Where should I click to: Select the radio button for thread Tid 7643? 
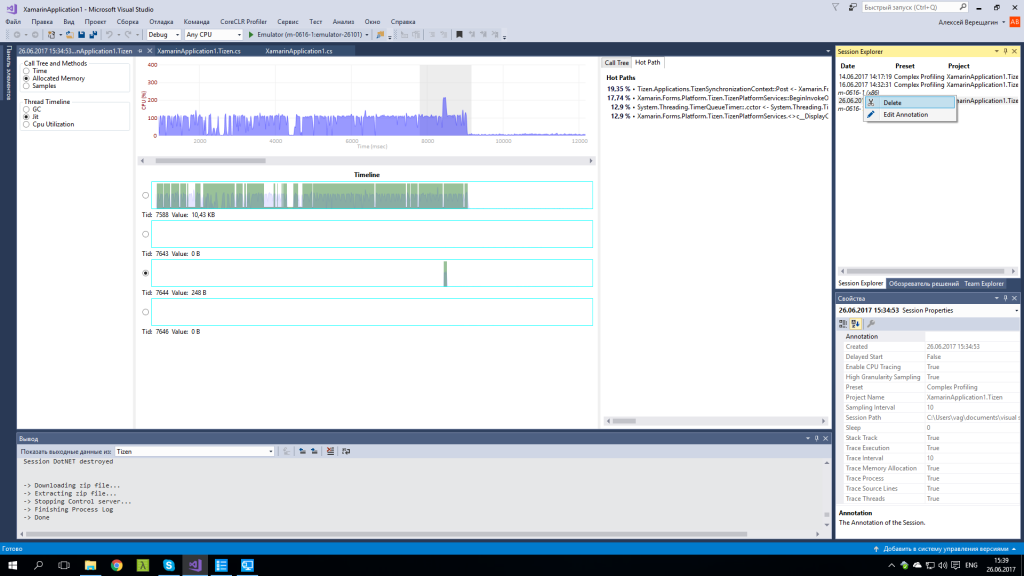pyautogui.click(x=146, y=234)
